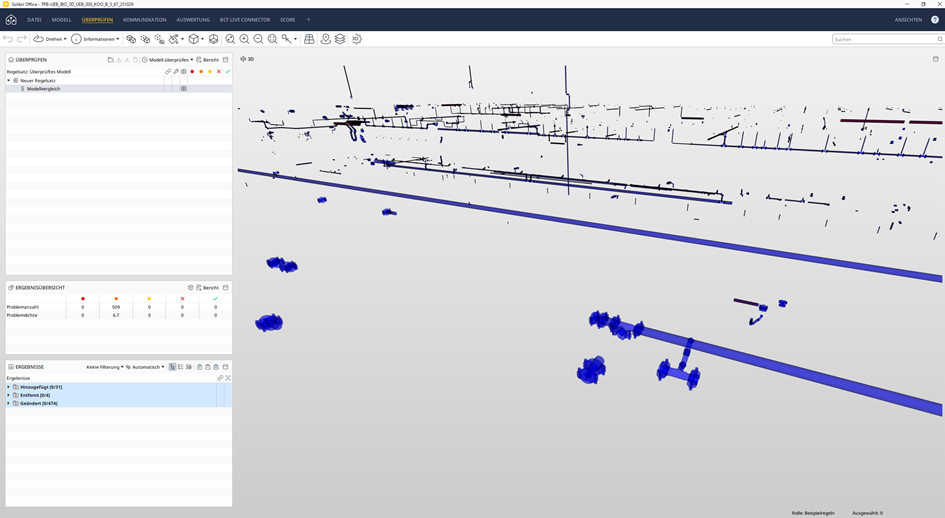Select the ÜBERPRÜFEN tab
945x518 pixels.
[x=97, y=20]
